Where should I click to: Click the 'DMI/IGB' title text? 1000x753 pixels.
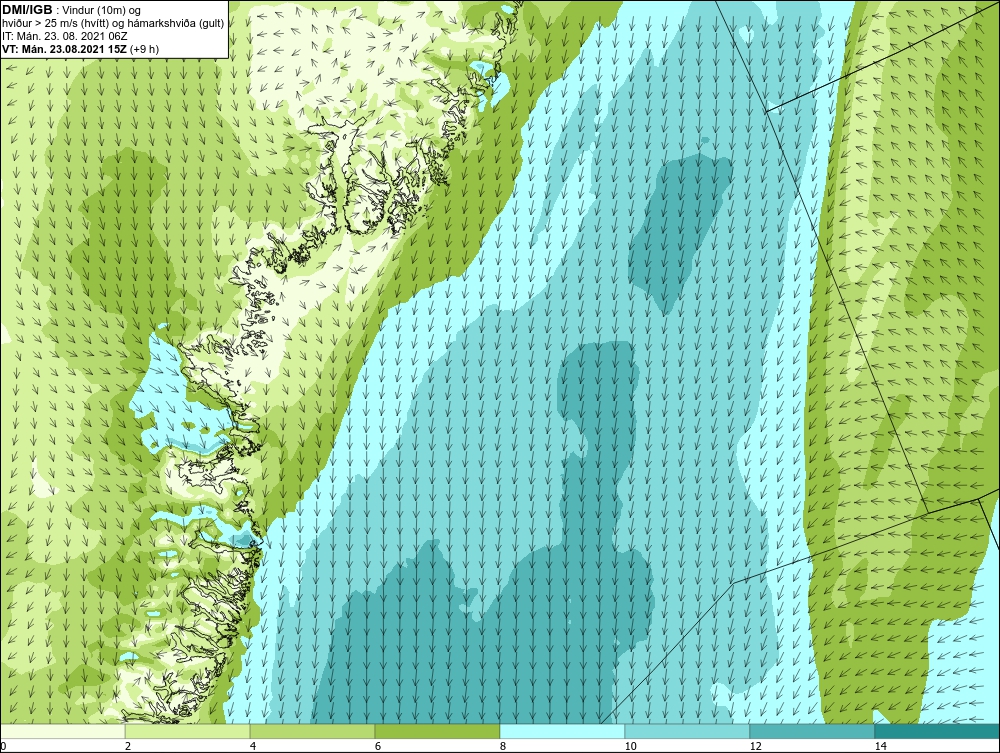coord(27,11)
